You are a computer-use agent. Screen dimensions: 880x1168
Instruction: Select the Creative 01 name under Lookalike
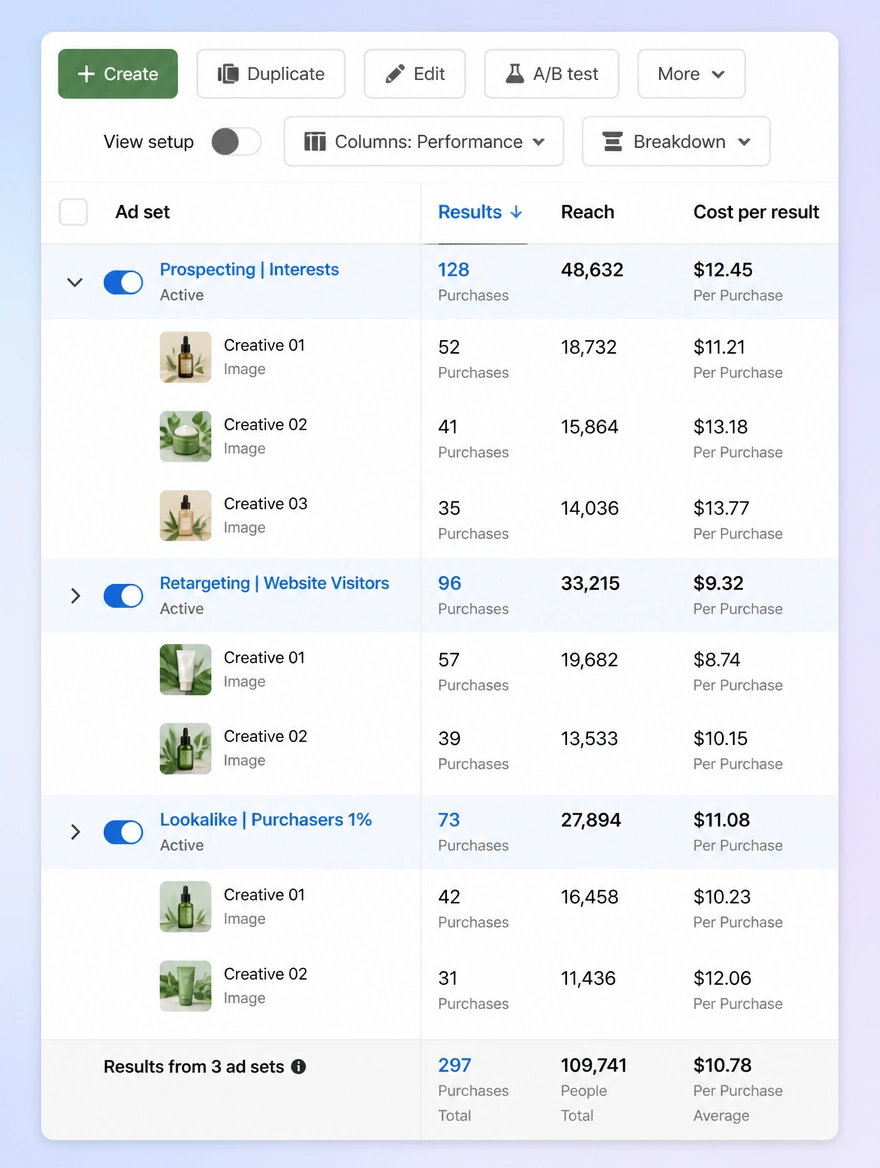(x=265, y=895)
